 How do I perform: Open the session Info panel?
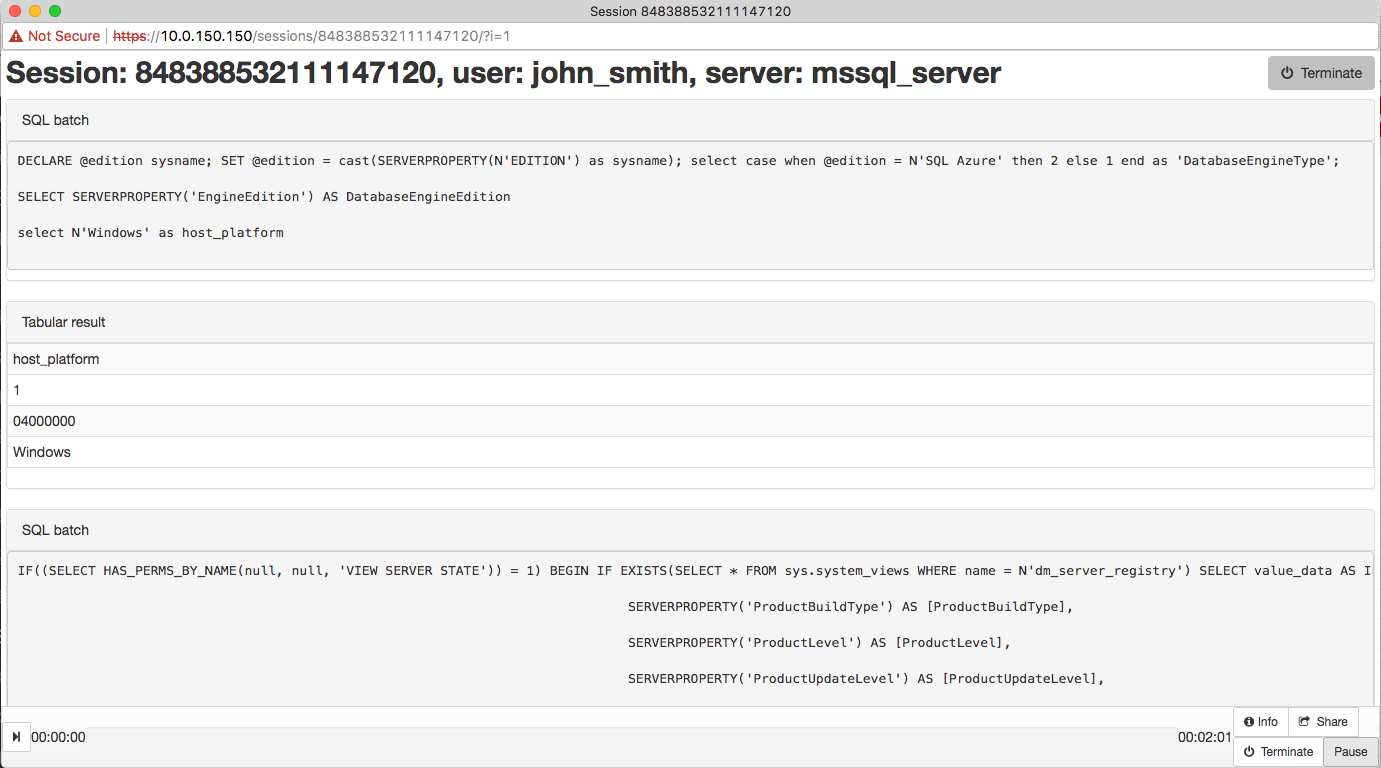coord(1261,722)
